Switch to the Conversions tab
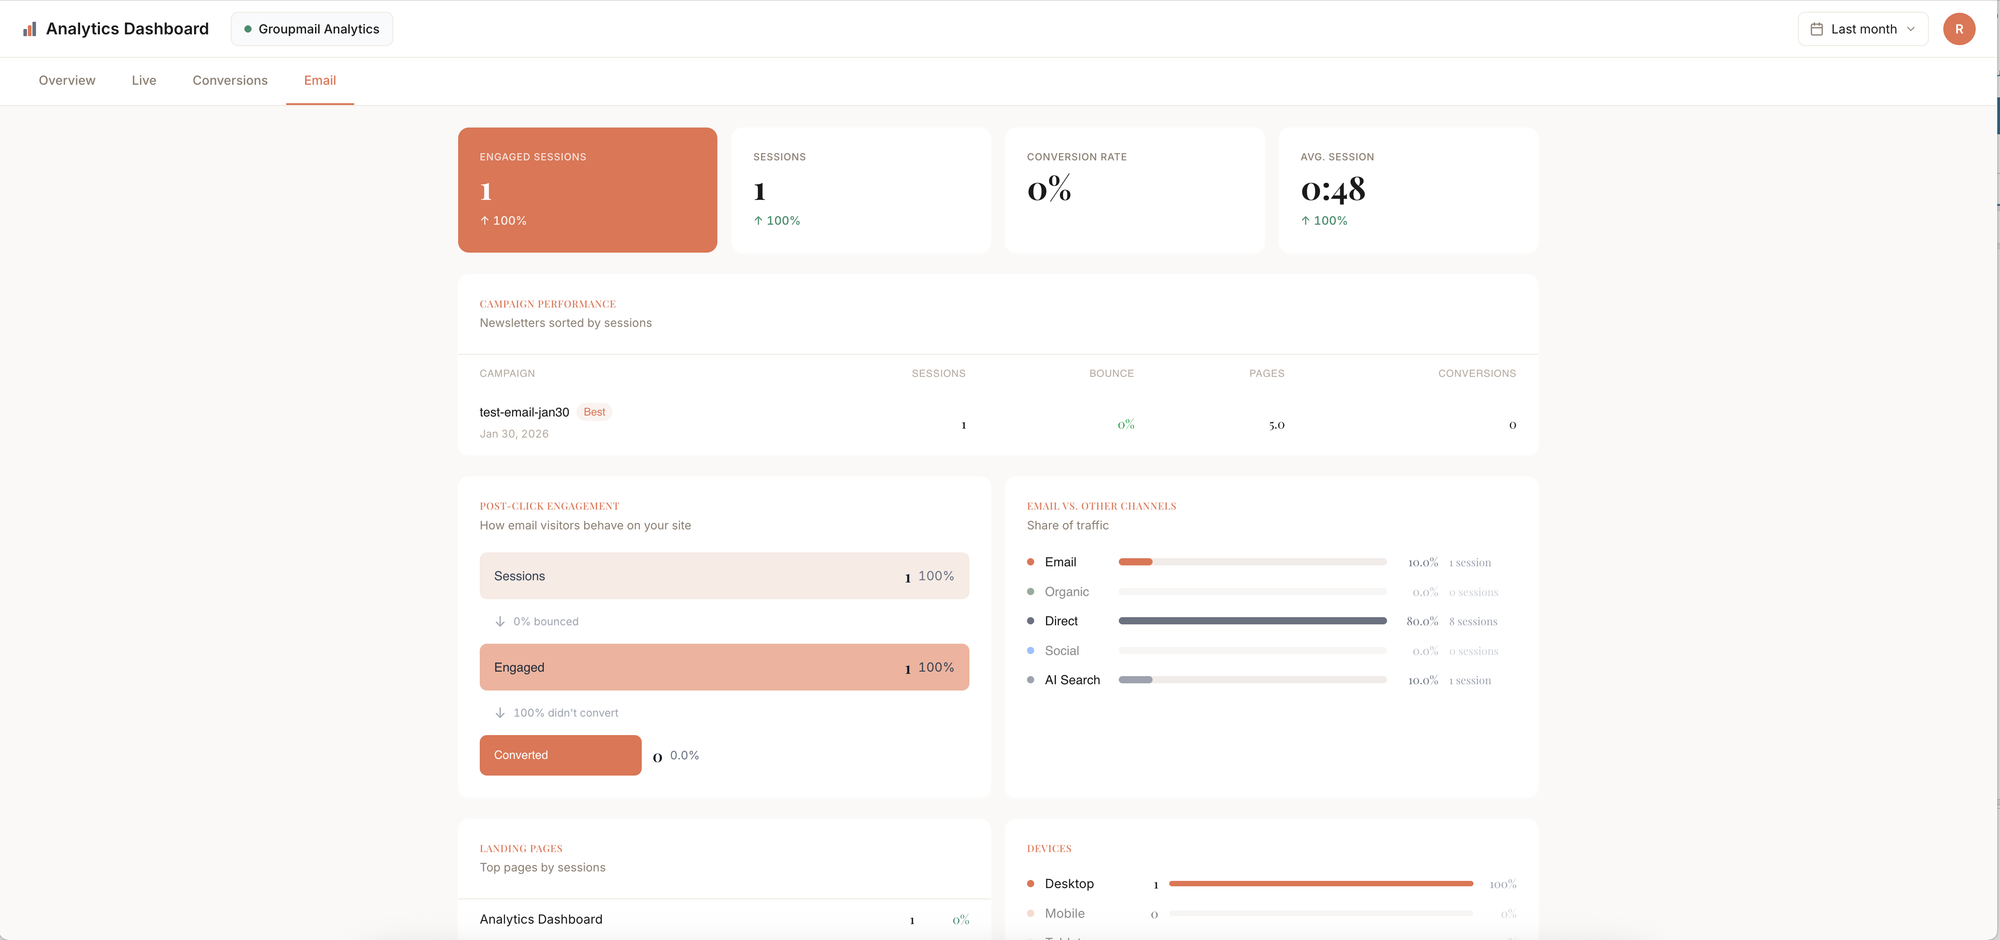This screenshot has width=2000, height=940. 229,80
